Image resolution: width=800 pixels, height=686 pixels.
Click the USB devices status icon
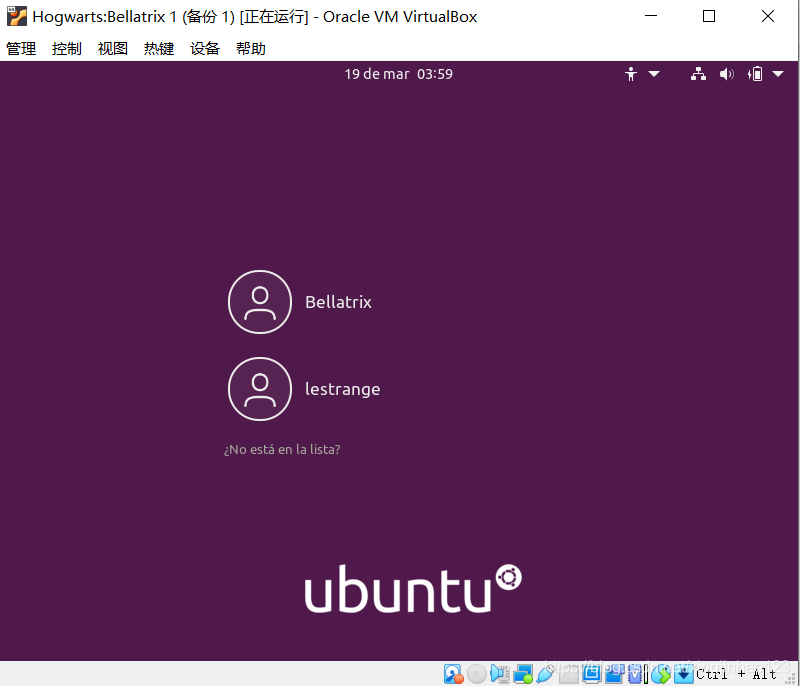545,674
